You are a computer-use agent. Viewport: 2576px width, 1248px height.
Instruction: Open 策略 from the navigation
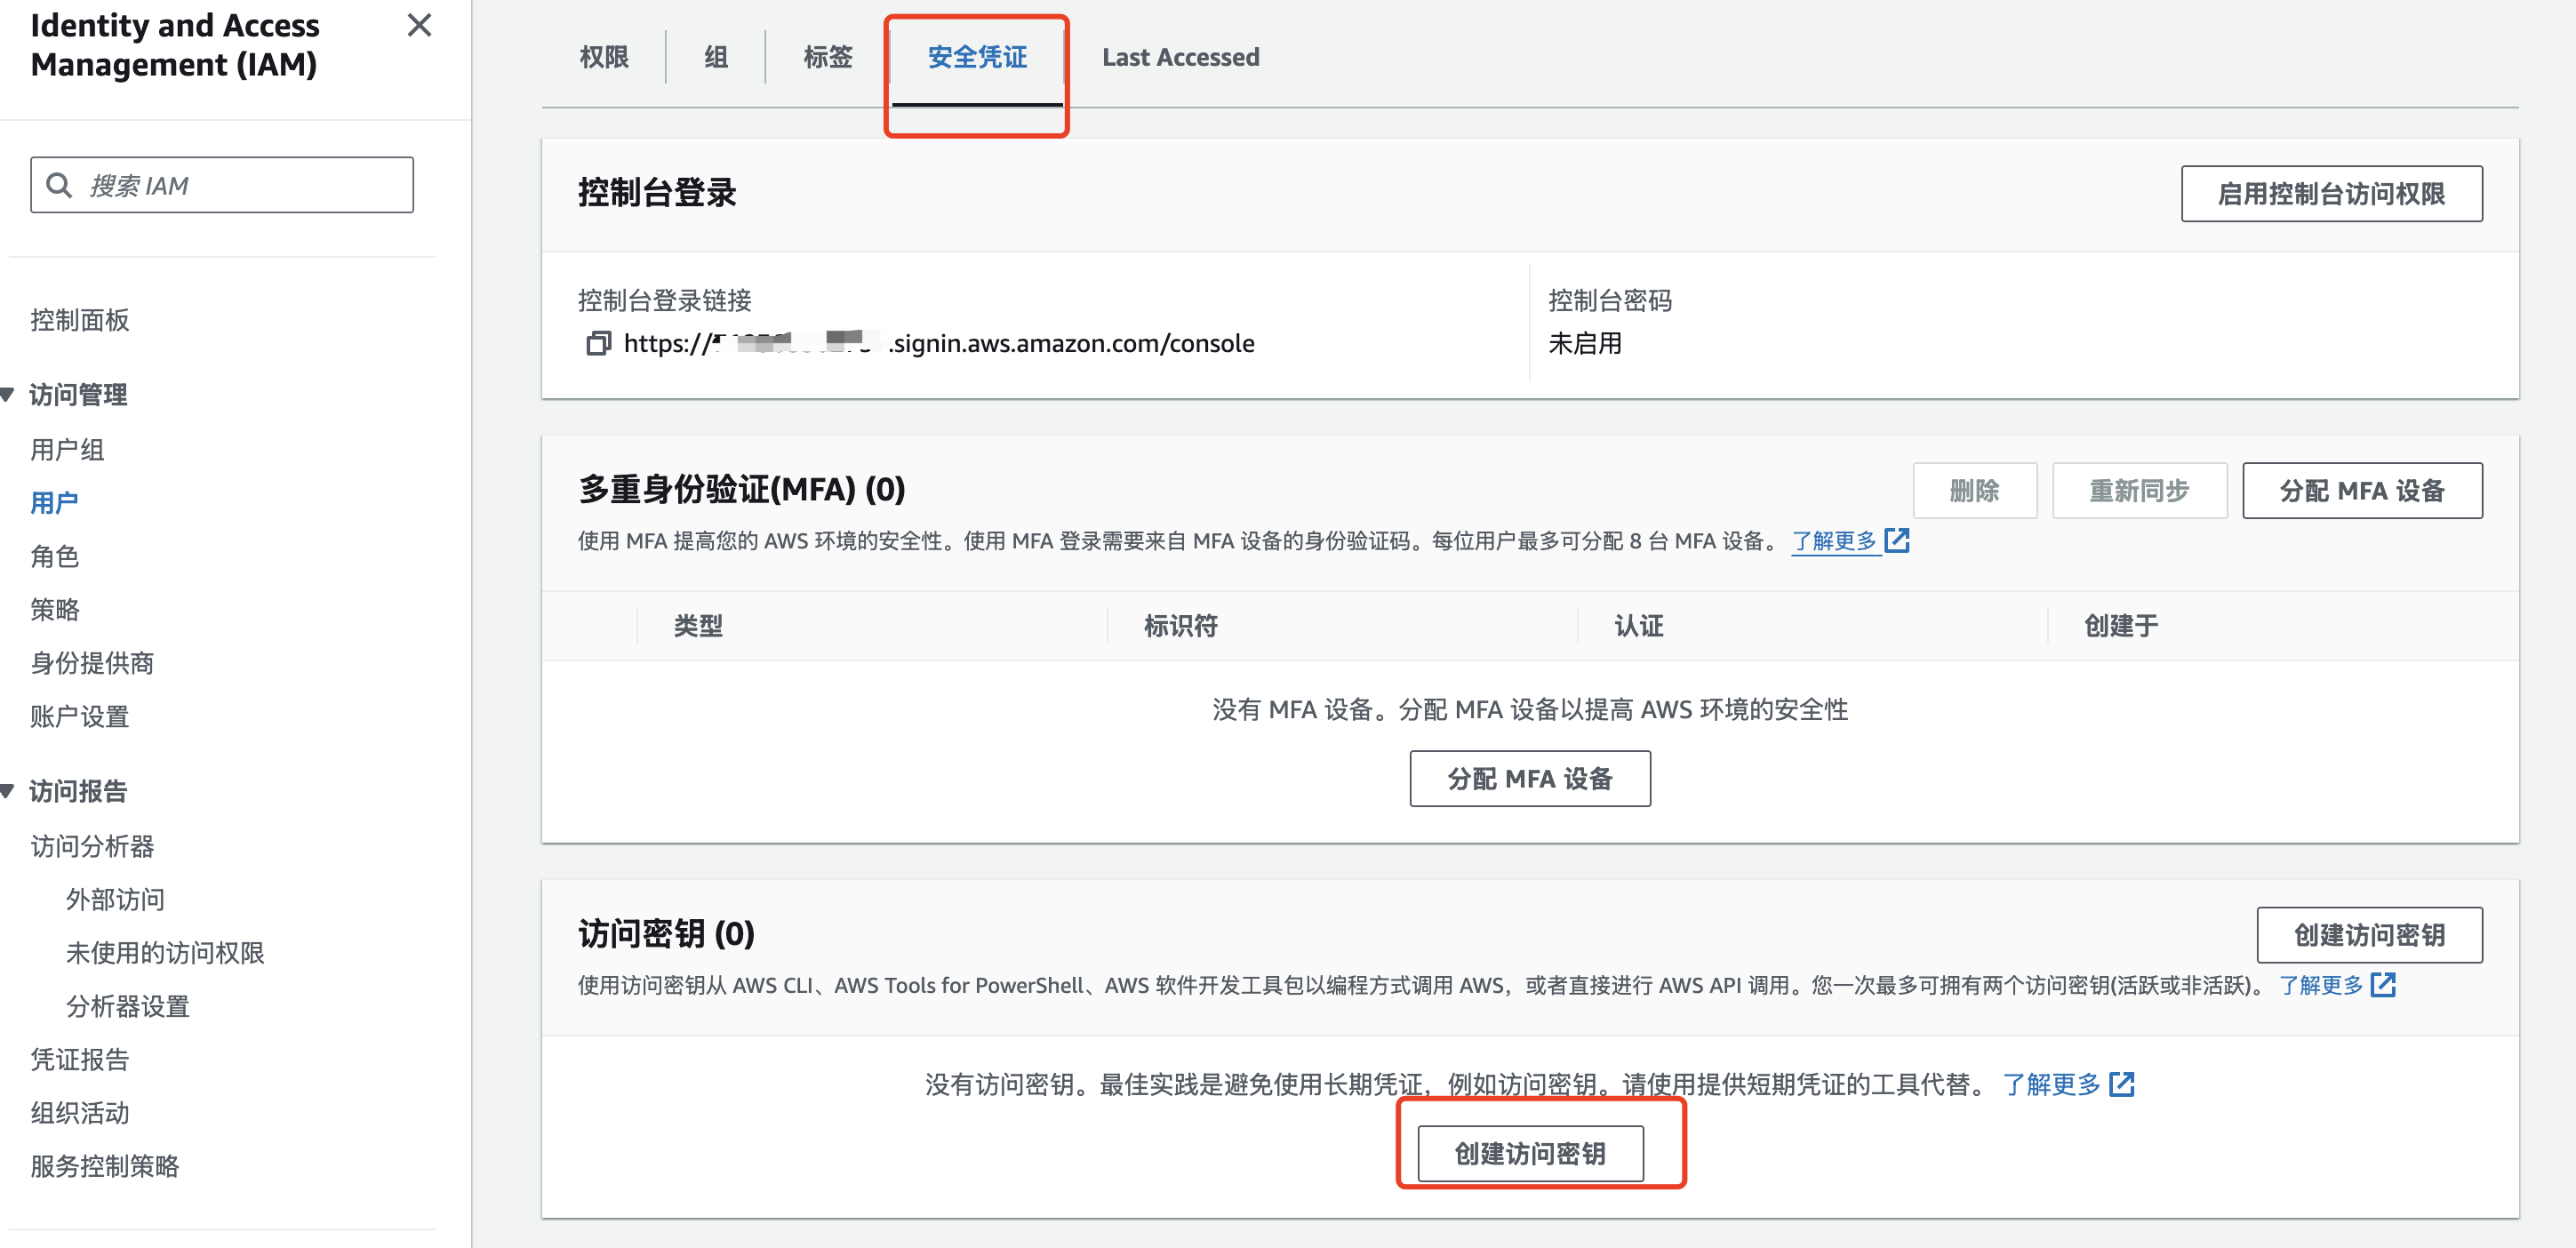pyautogui.click(x=55, y=609)
